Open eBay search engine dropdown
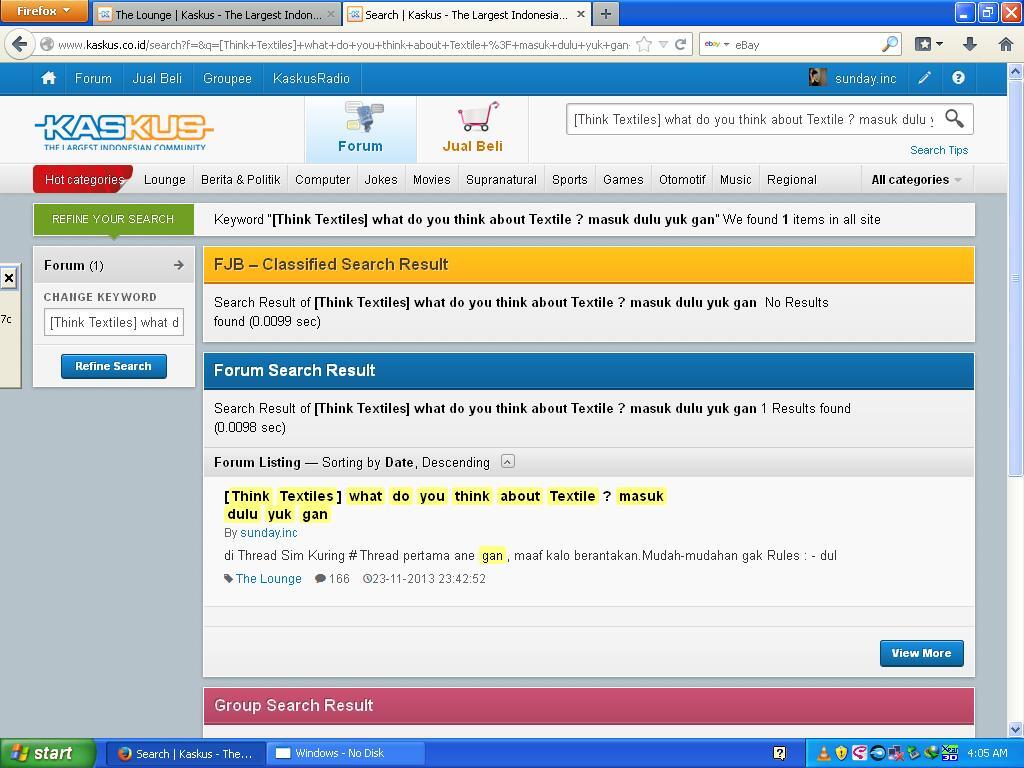The image size is (1024, 768). (x=716, y=44)
